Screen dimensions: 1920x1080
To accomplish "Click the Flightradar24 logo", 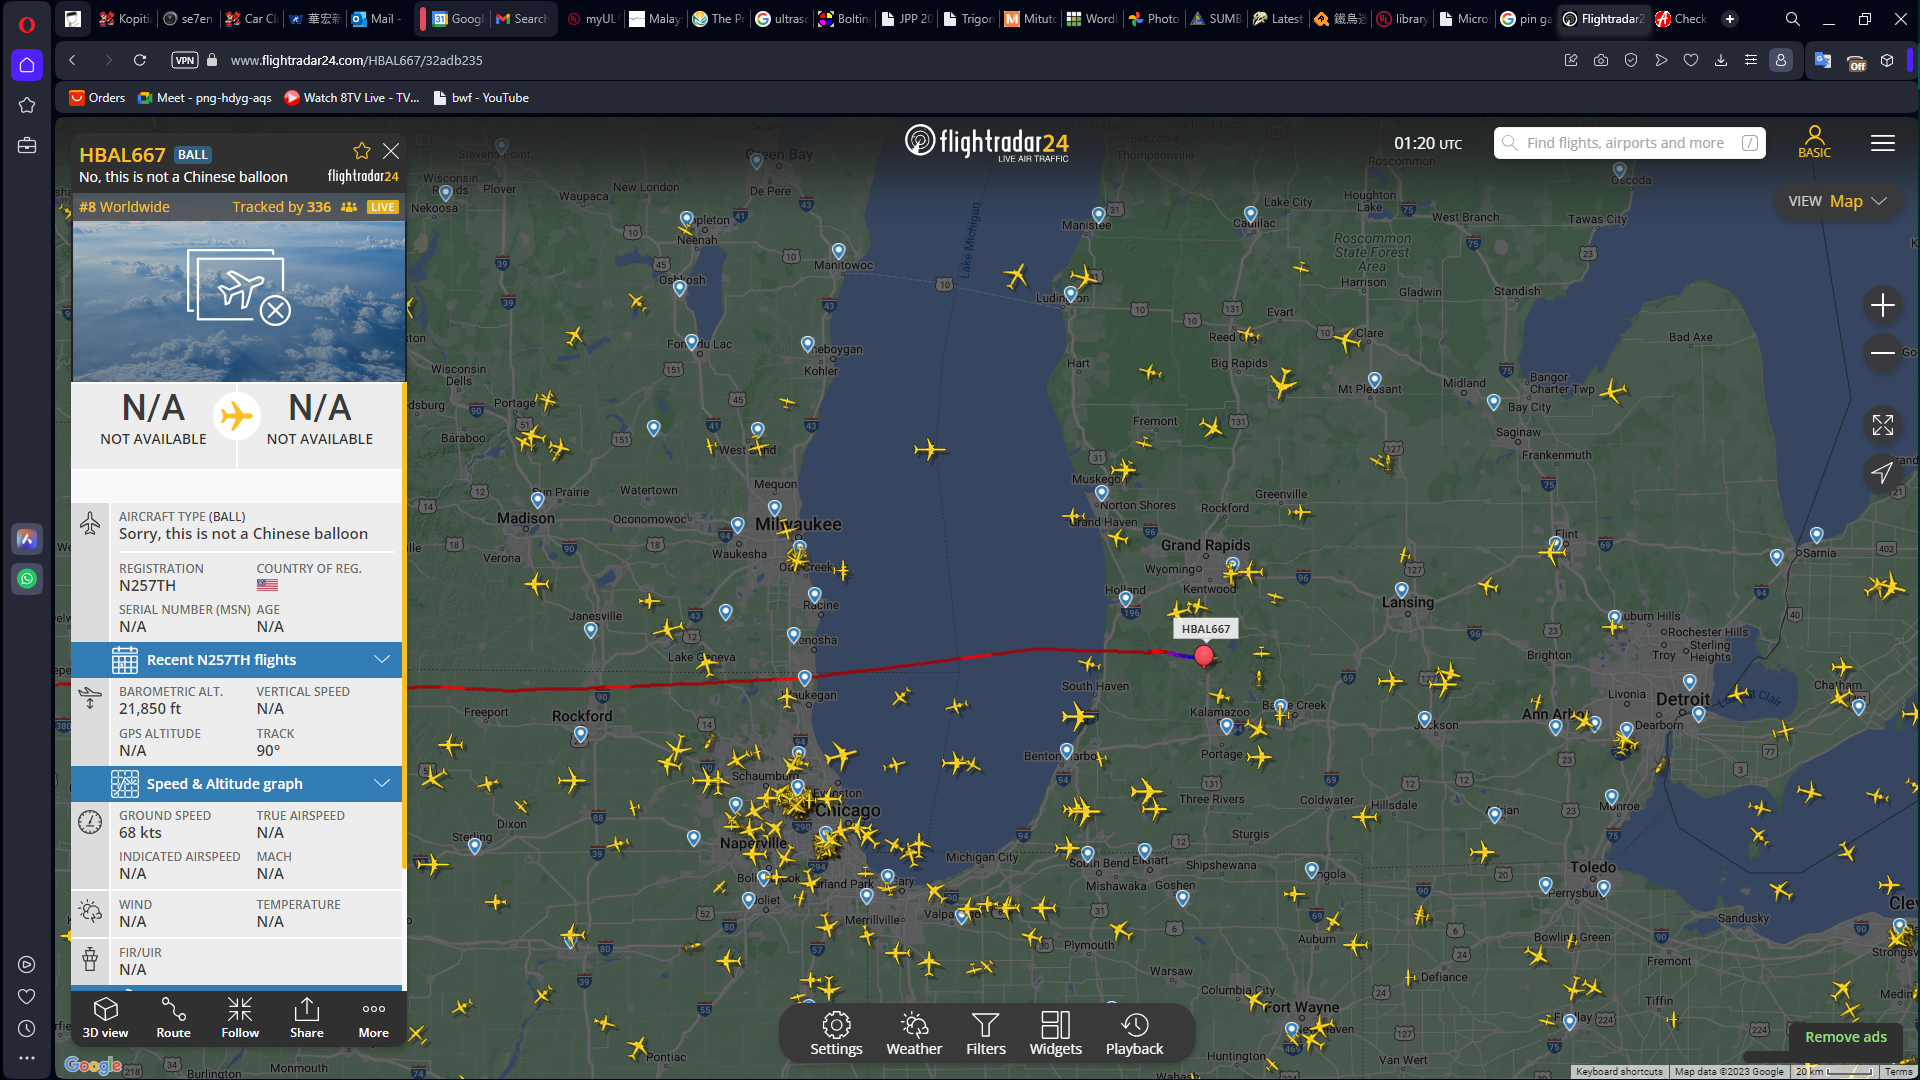I will point(987,143).
